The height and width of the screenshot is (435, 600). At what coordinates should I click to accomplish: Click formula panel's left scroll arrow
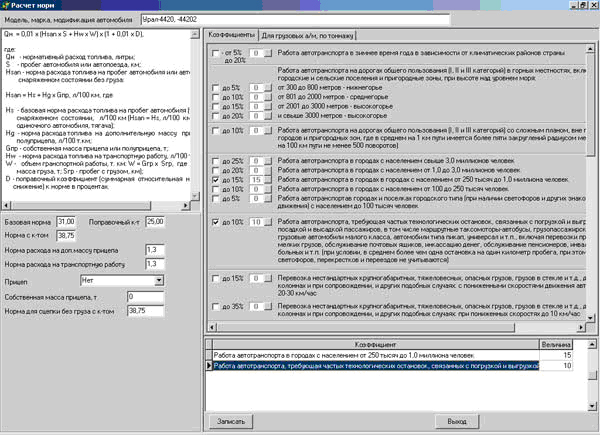click(6, 206)
